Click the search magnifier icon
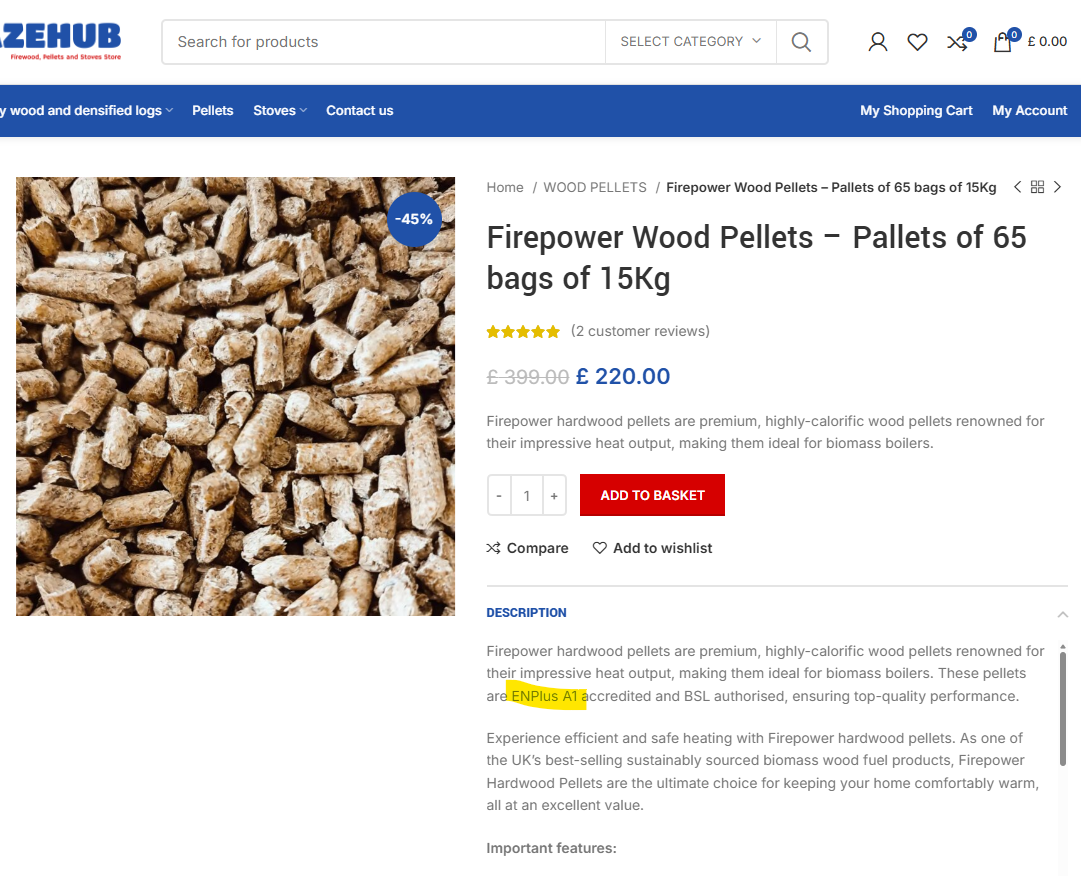 click(801, 42)
